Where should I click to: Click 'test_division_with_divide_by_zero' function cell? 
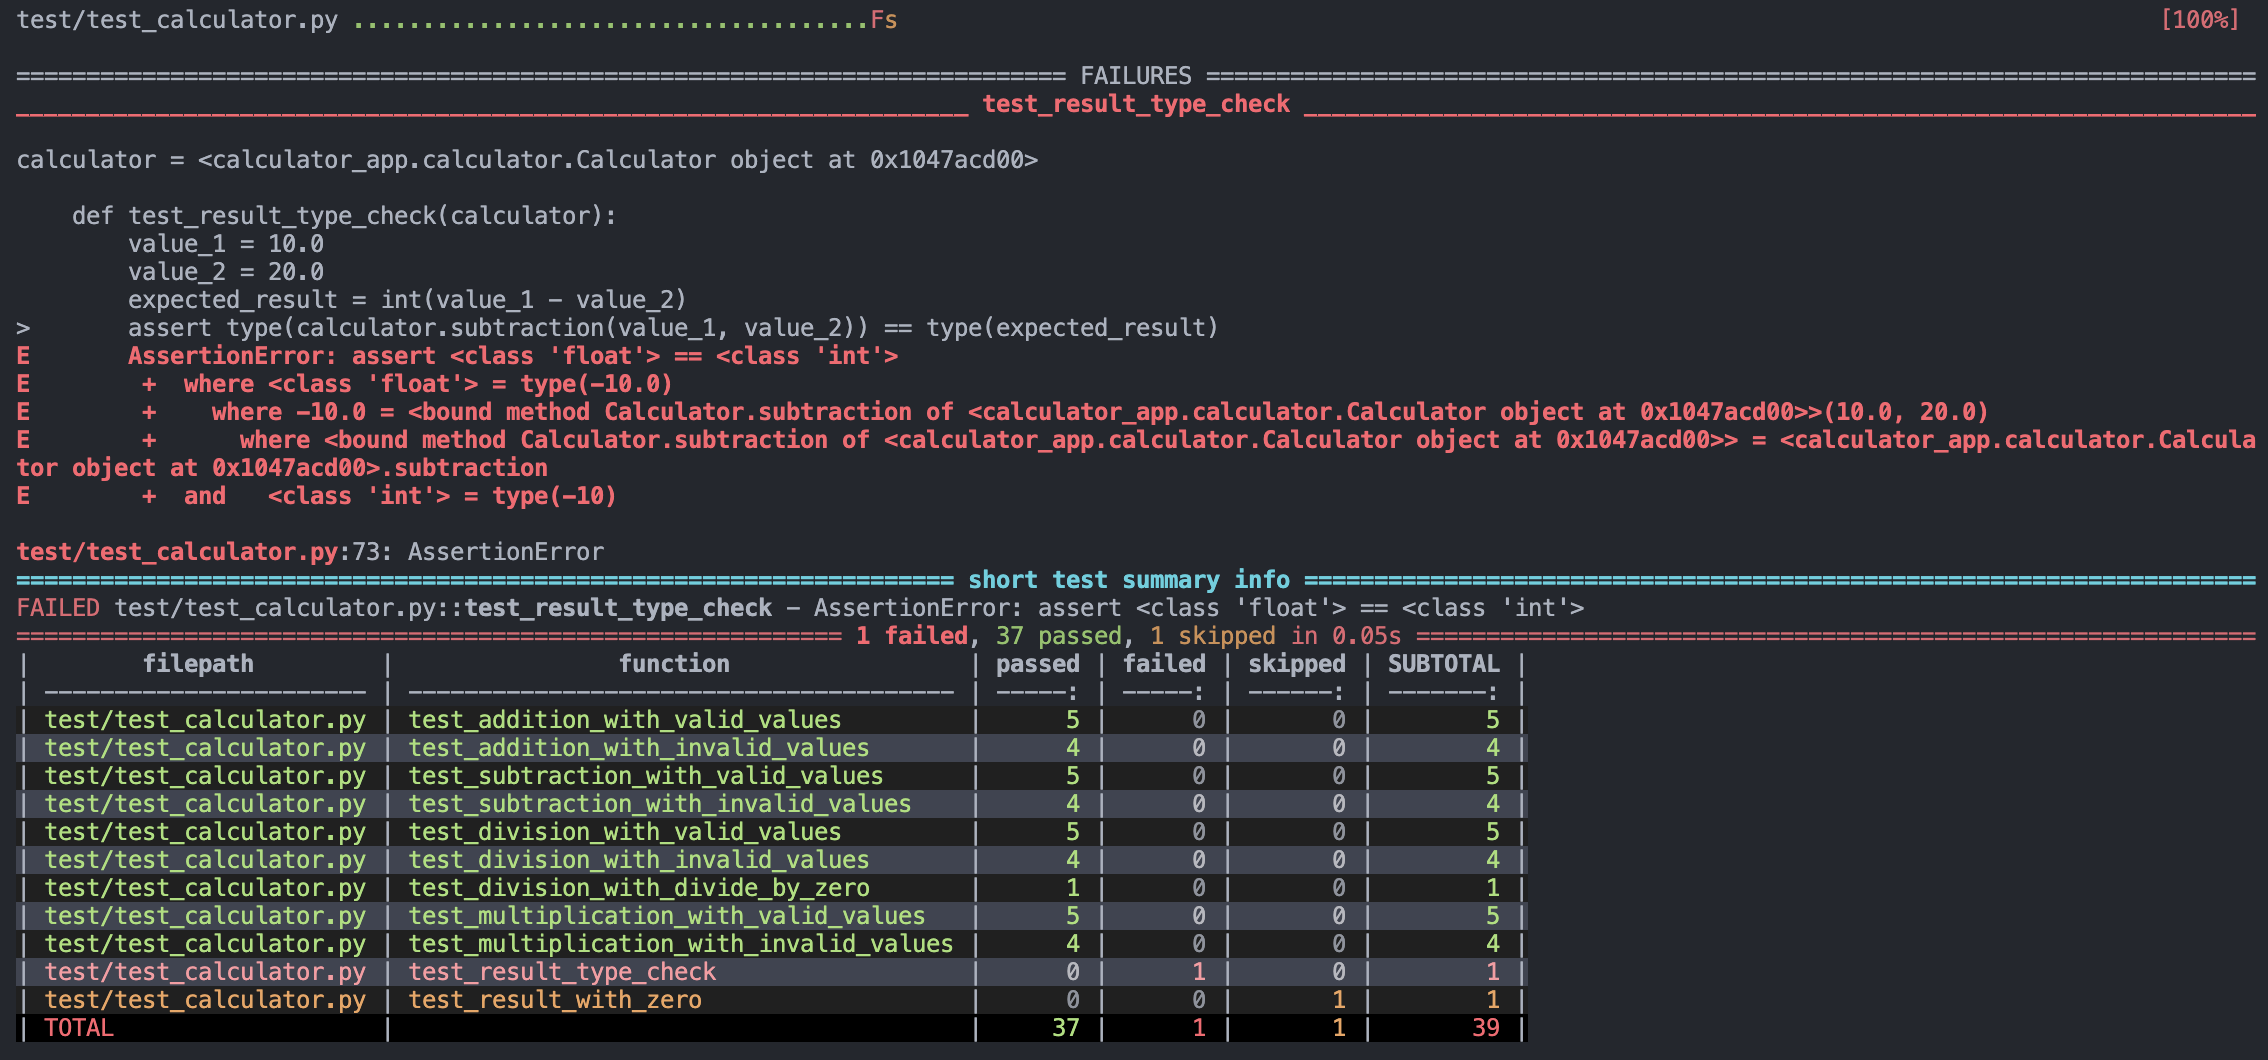pos(639,888)
